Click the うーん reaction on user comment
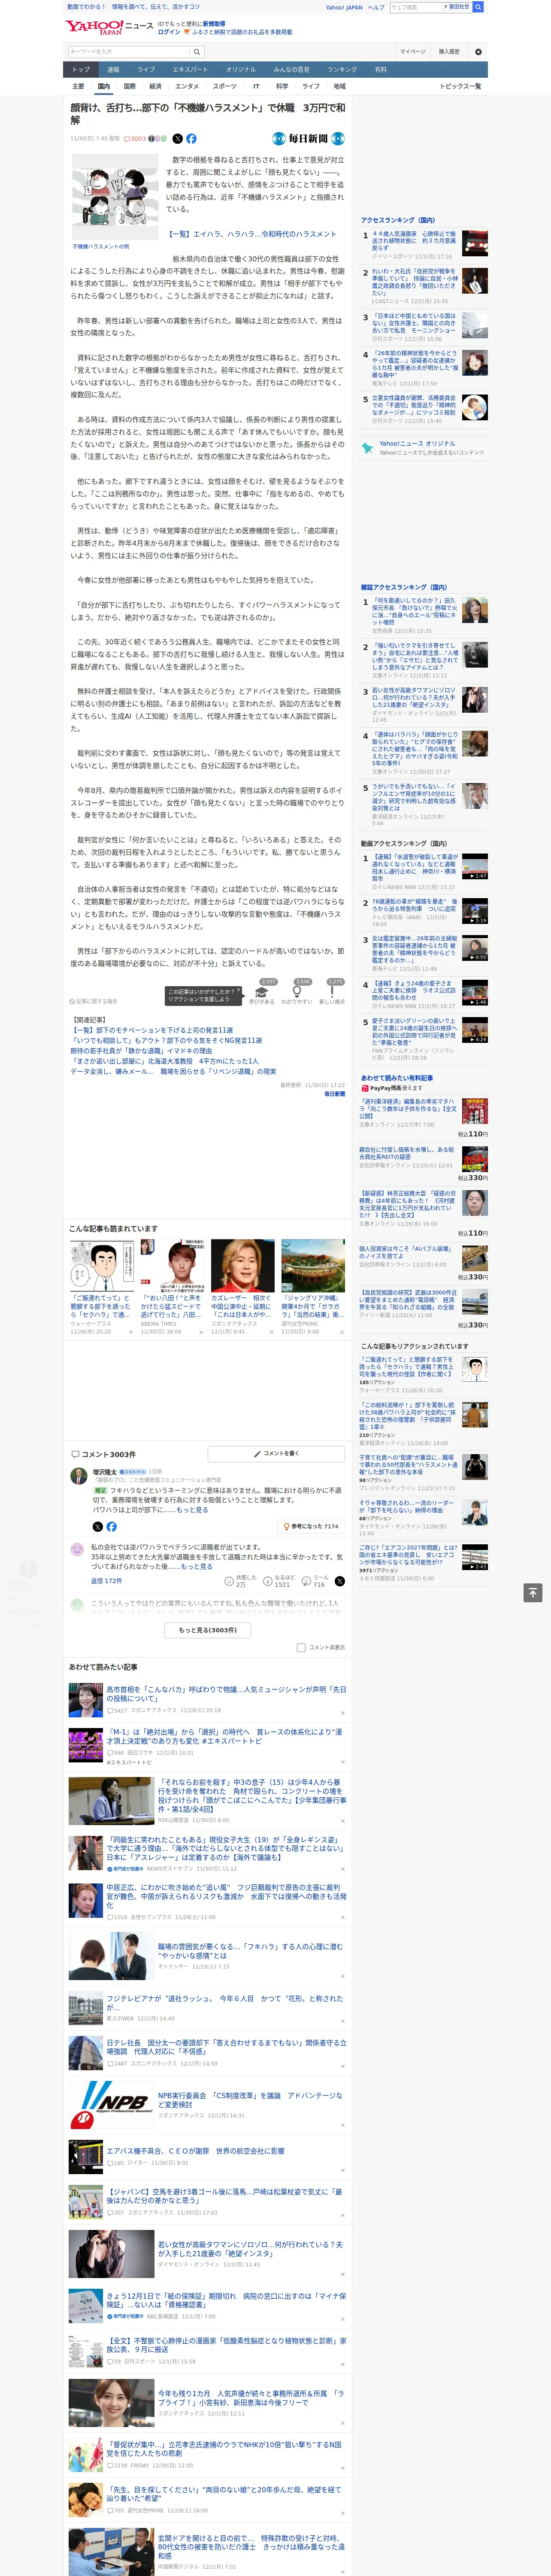Viewport: 551px width, 2576px height. click(314, 1581)
